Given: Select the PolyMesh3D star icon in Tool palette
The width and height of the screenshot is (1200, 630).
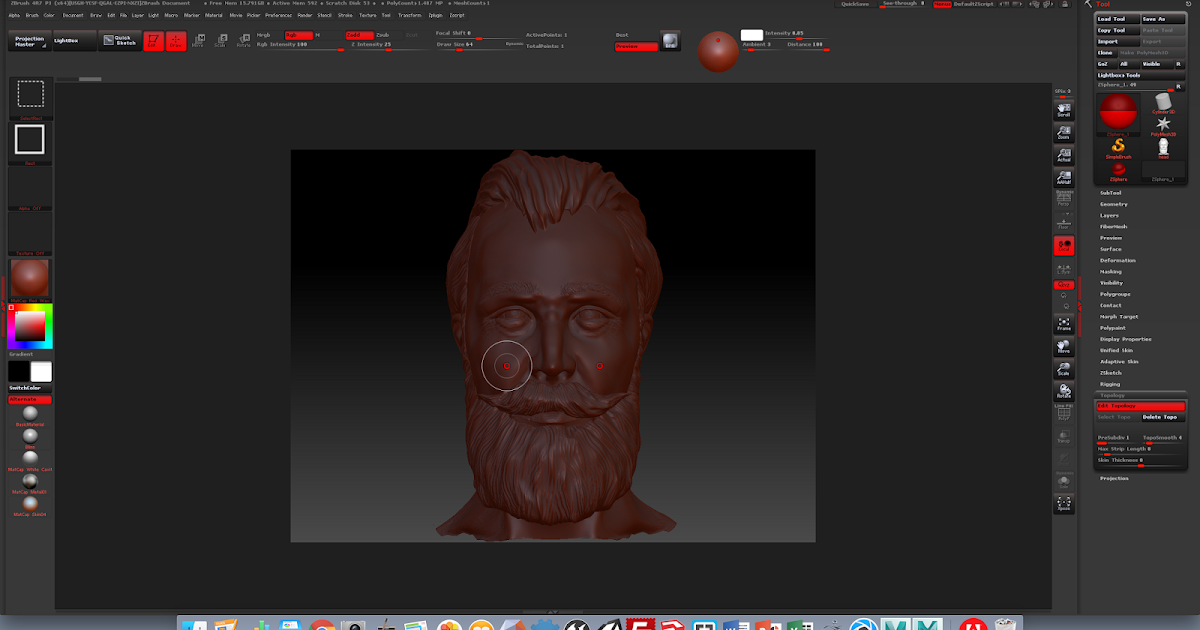Looking at the screenshot, I should [x=1163, y=124].
